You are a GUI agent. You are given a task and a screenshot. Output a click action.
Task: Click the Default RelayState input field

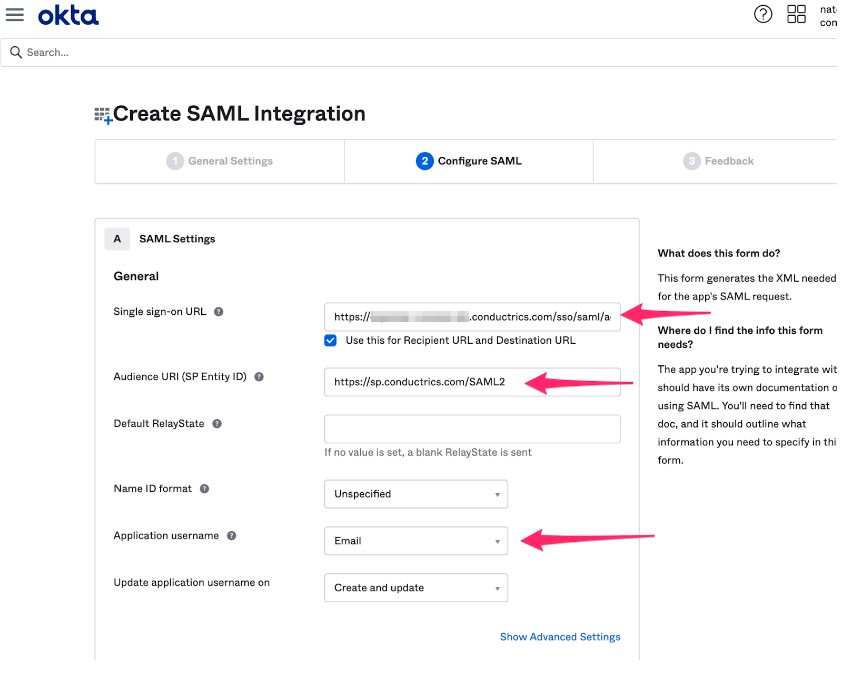pos(472,429)
